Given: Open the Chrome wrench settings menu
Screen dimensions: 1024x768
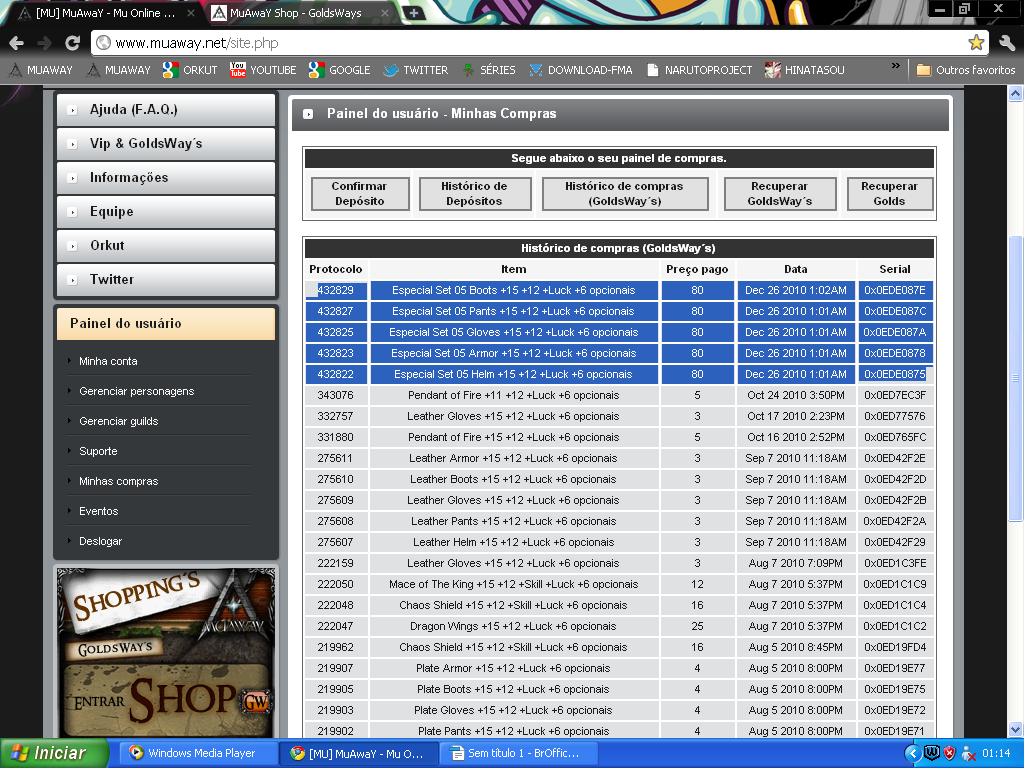Looking at the screenshot, I should (x=1006, y=43).
